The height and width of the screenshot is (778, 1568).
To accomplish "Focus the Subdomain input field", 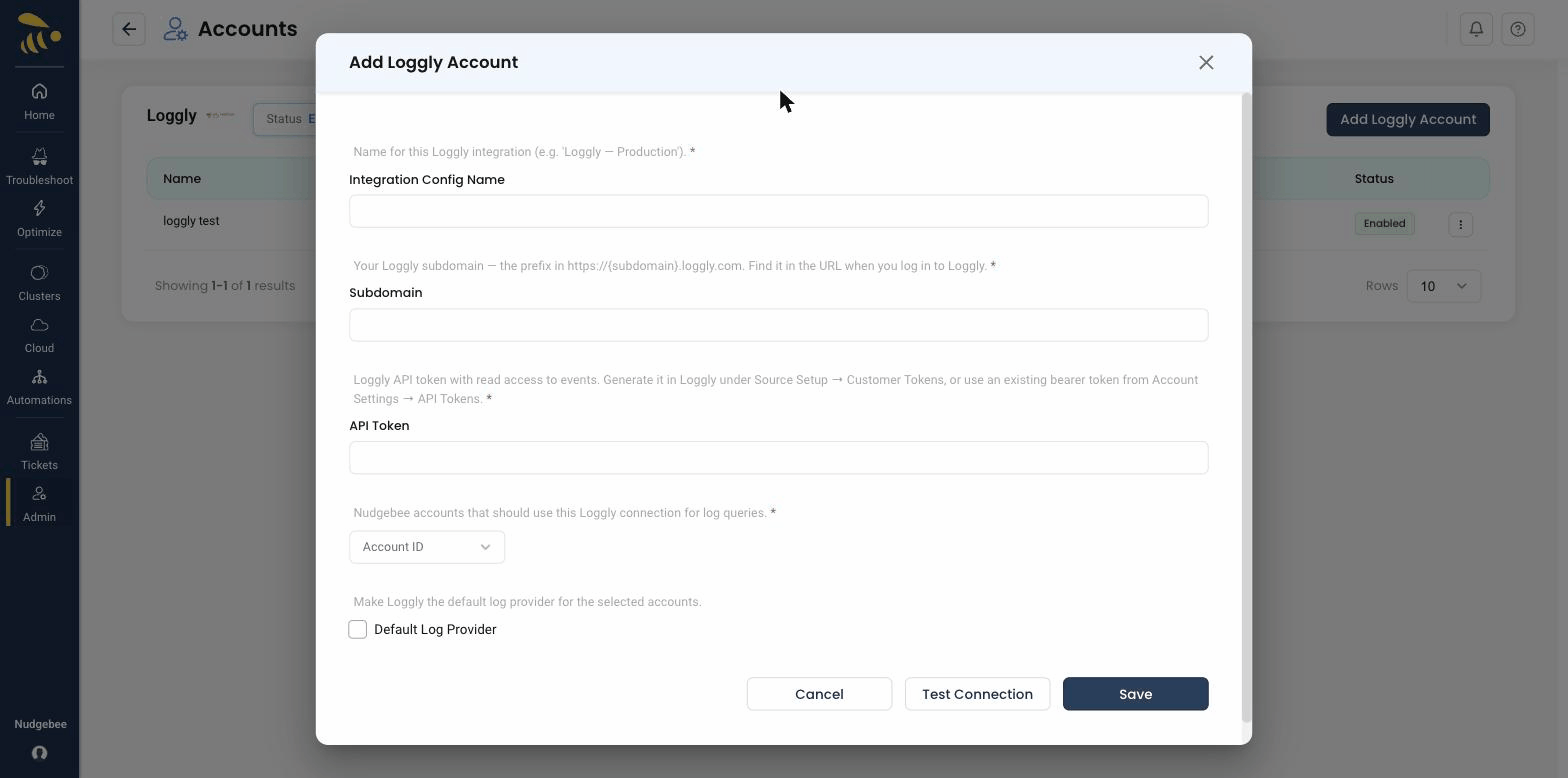I will pyautogui.click(x=778, y=325).
